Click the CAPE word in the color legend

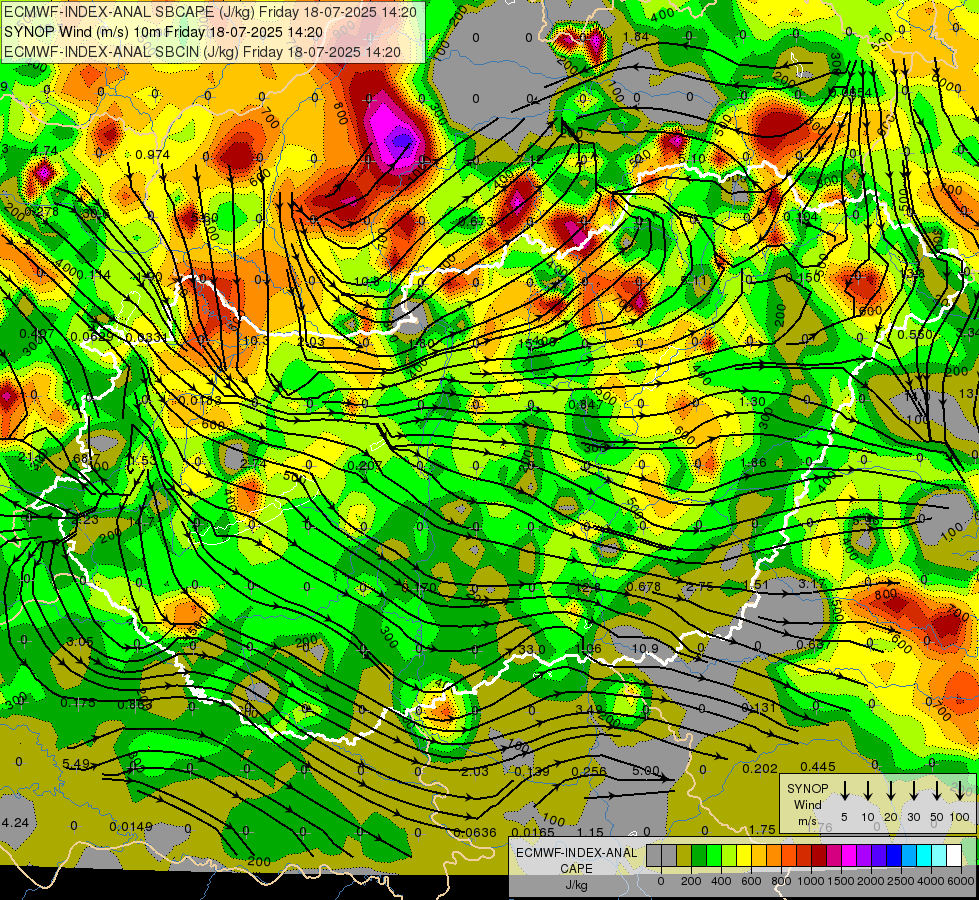(x=576, y=868)
